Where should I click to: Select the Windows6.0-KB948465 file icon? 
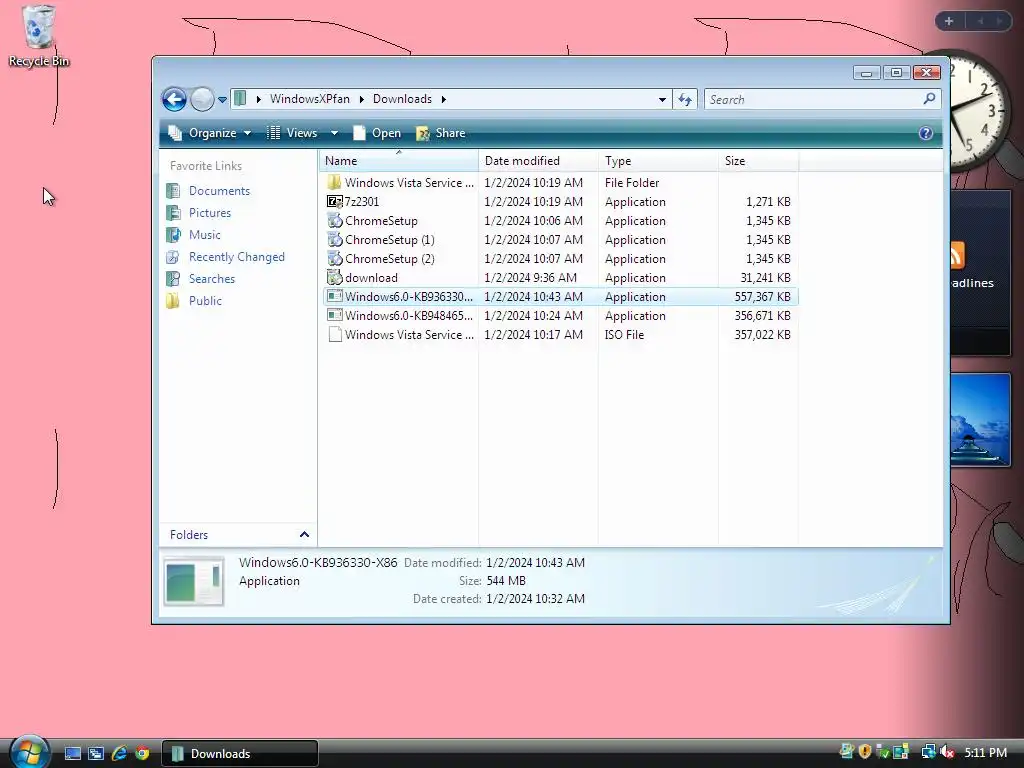pyautogui.click(x=334, y=315)
